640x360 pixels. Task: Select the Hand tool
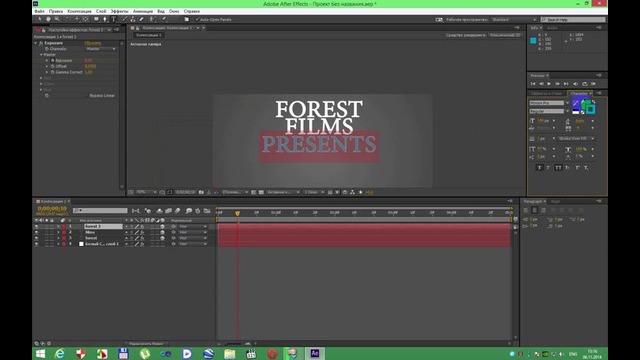[x=48, y=19]
